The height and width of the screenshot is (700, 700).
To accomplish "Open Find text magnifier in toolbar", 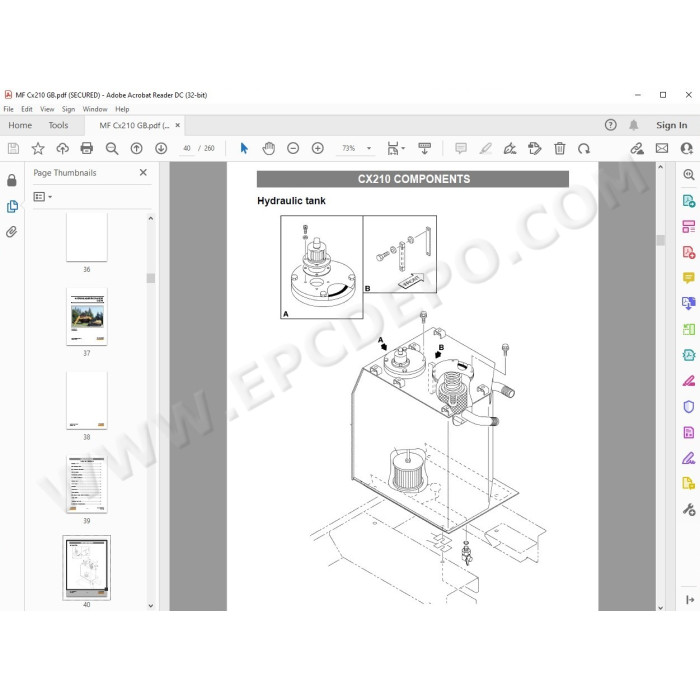I will [x=112, y=148].
